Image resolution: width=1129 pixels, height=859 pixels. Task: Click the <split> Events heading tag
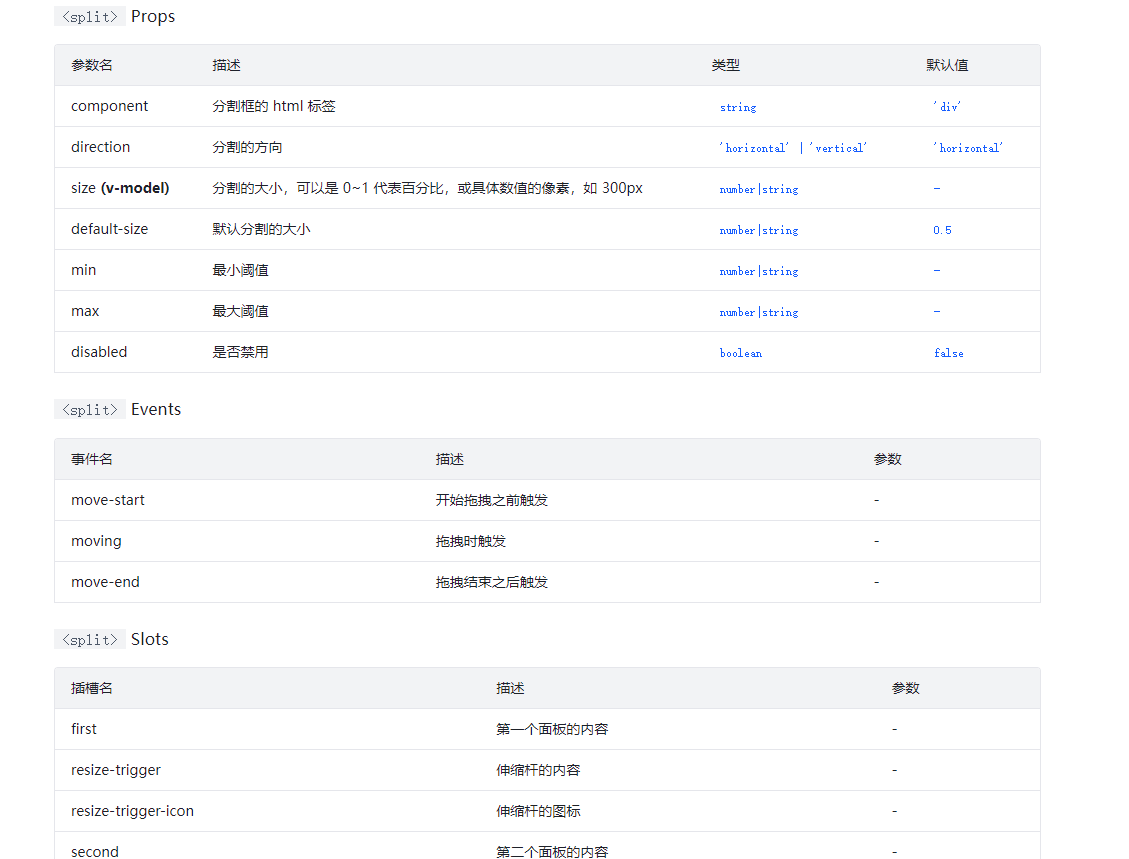click(x=90, y=410)
